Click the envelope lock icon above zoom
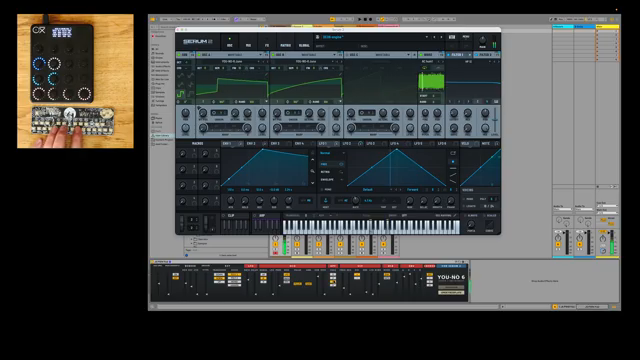This screenshot has height=360, width=640. [313, 153]
